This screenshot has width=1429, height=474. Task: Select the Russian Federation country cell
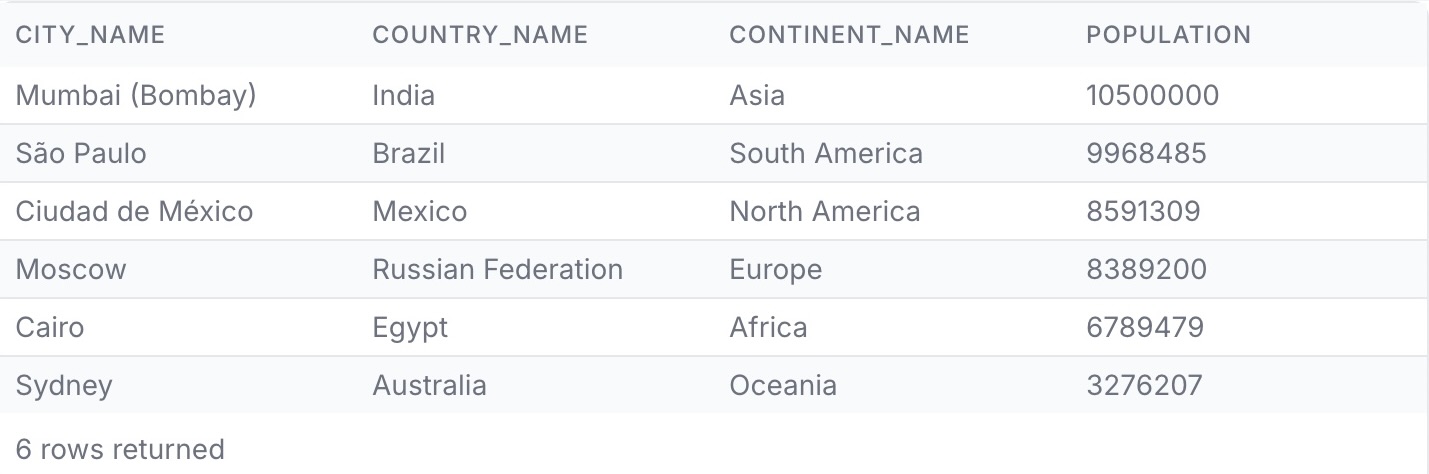pos(497,270)
